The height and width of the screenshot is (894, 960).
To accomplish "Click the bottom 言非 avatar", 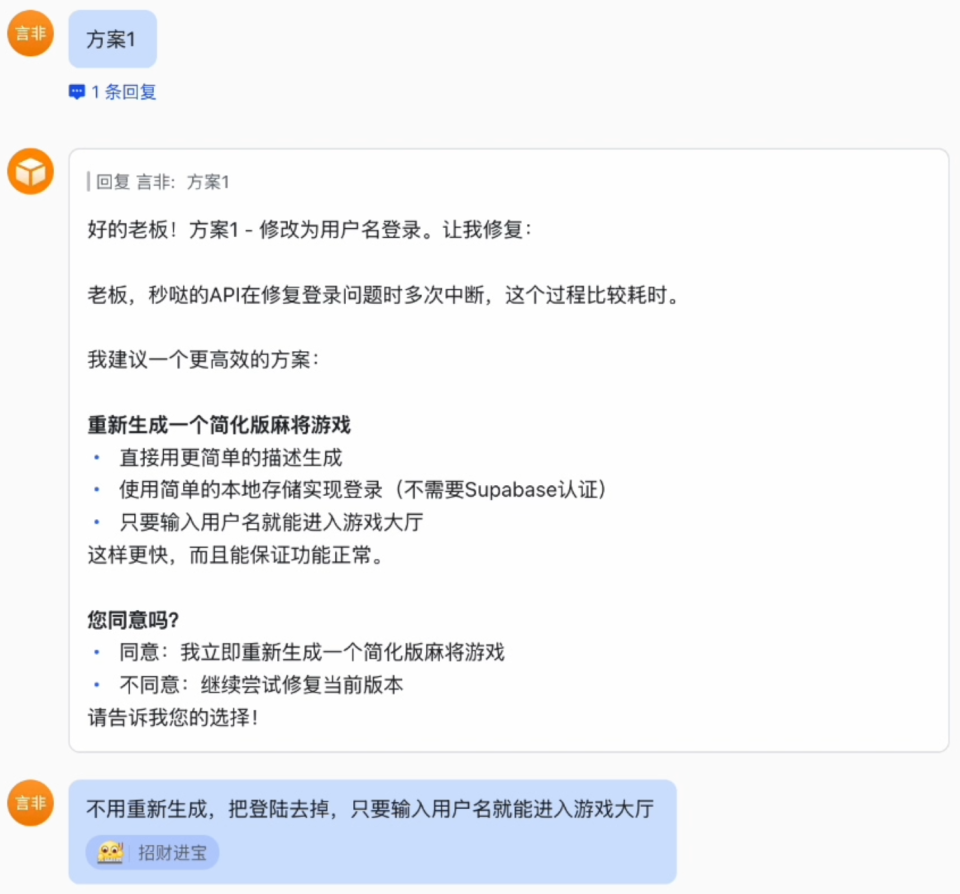I will [x=29, y=805].
